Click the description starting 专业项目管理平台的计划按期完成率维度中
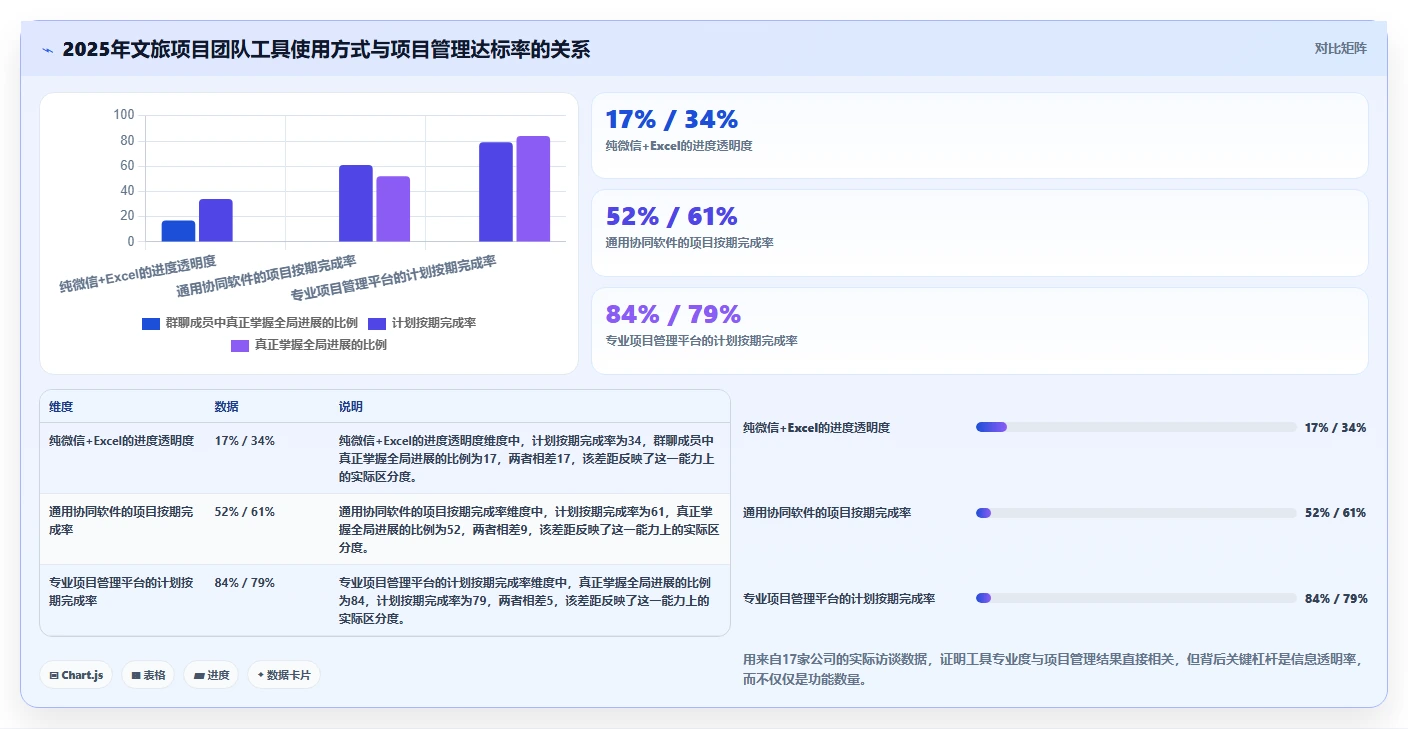Image resolution: width=1408 pixels, height=729 pixels. [x=525, y=600]
